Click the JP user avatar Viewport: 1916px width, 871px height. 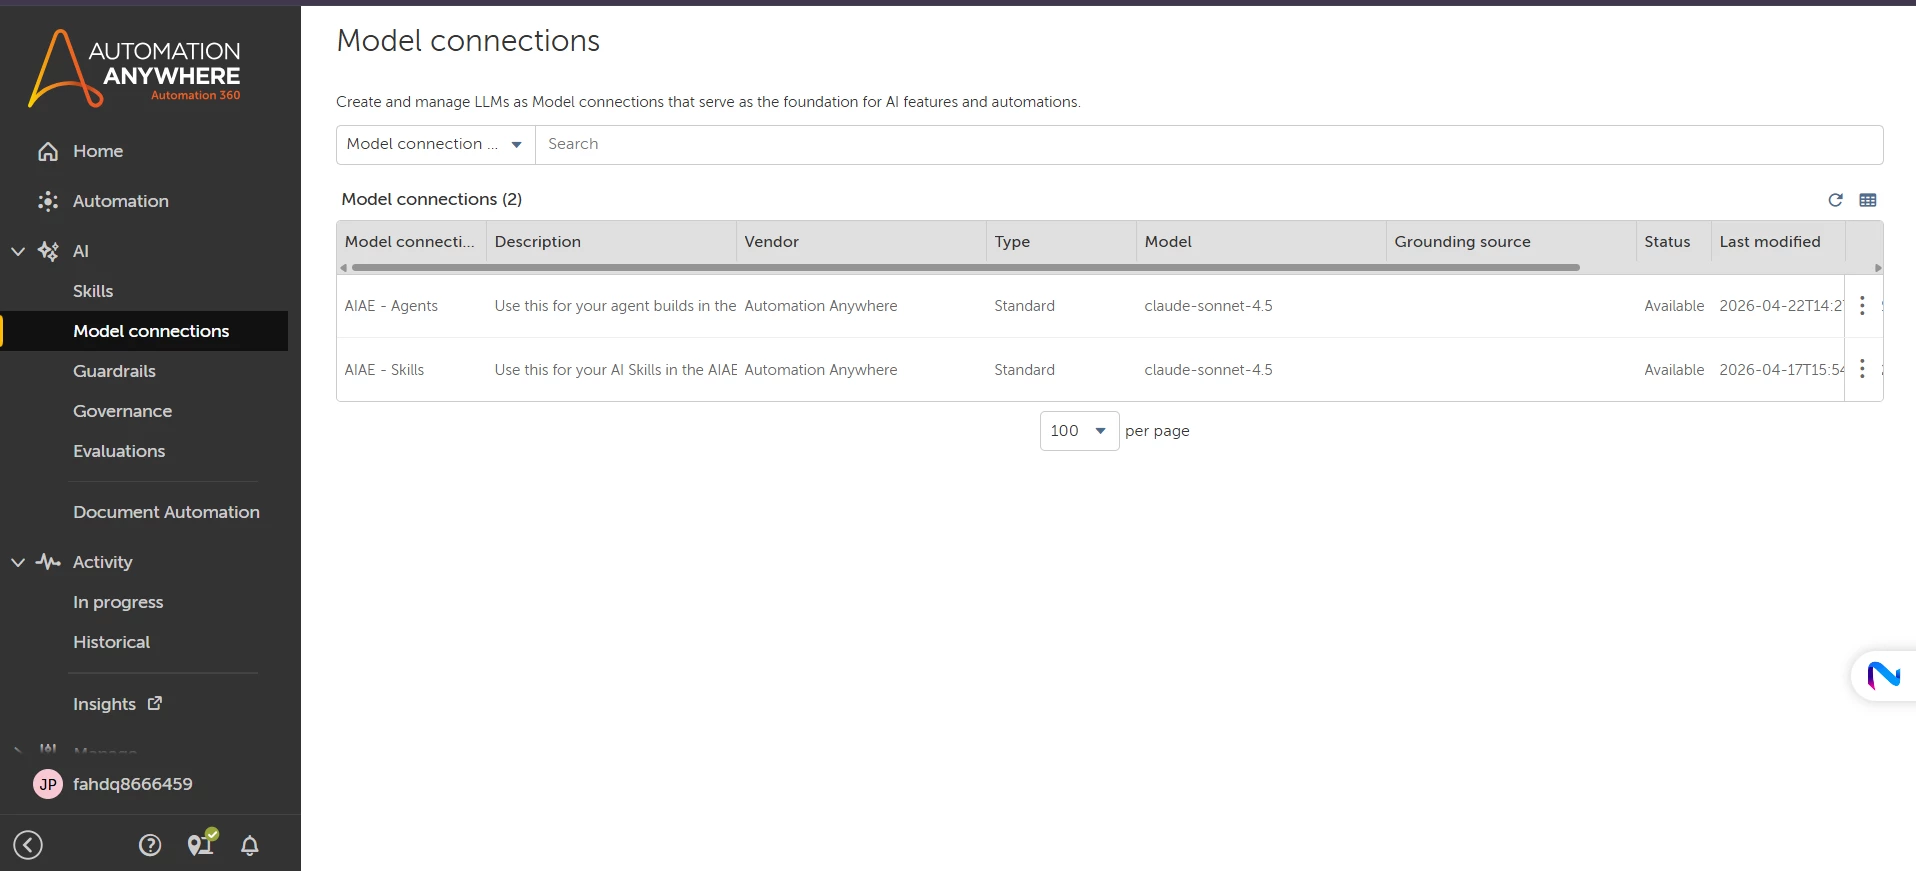[48, 784]
